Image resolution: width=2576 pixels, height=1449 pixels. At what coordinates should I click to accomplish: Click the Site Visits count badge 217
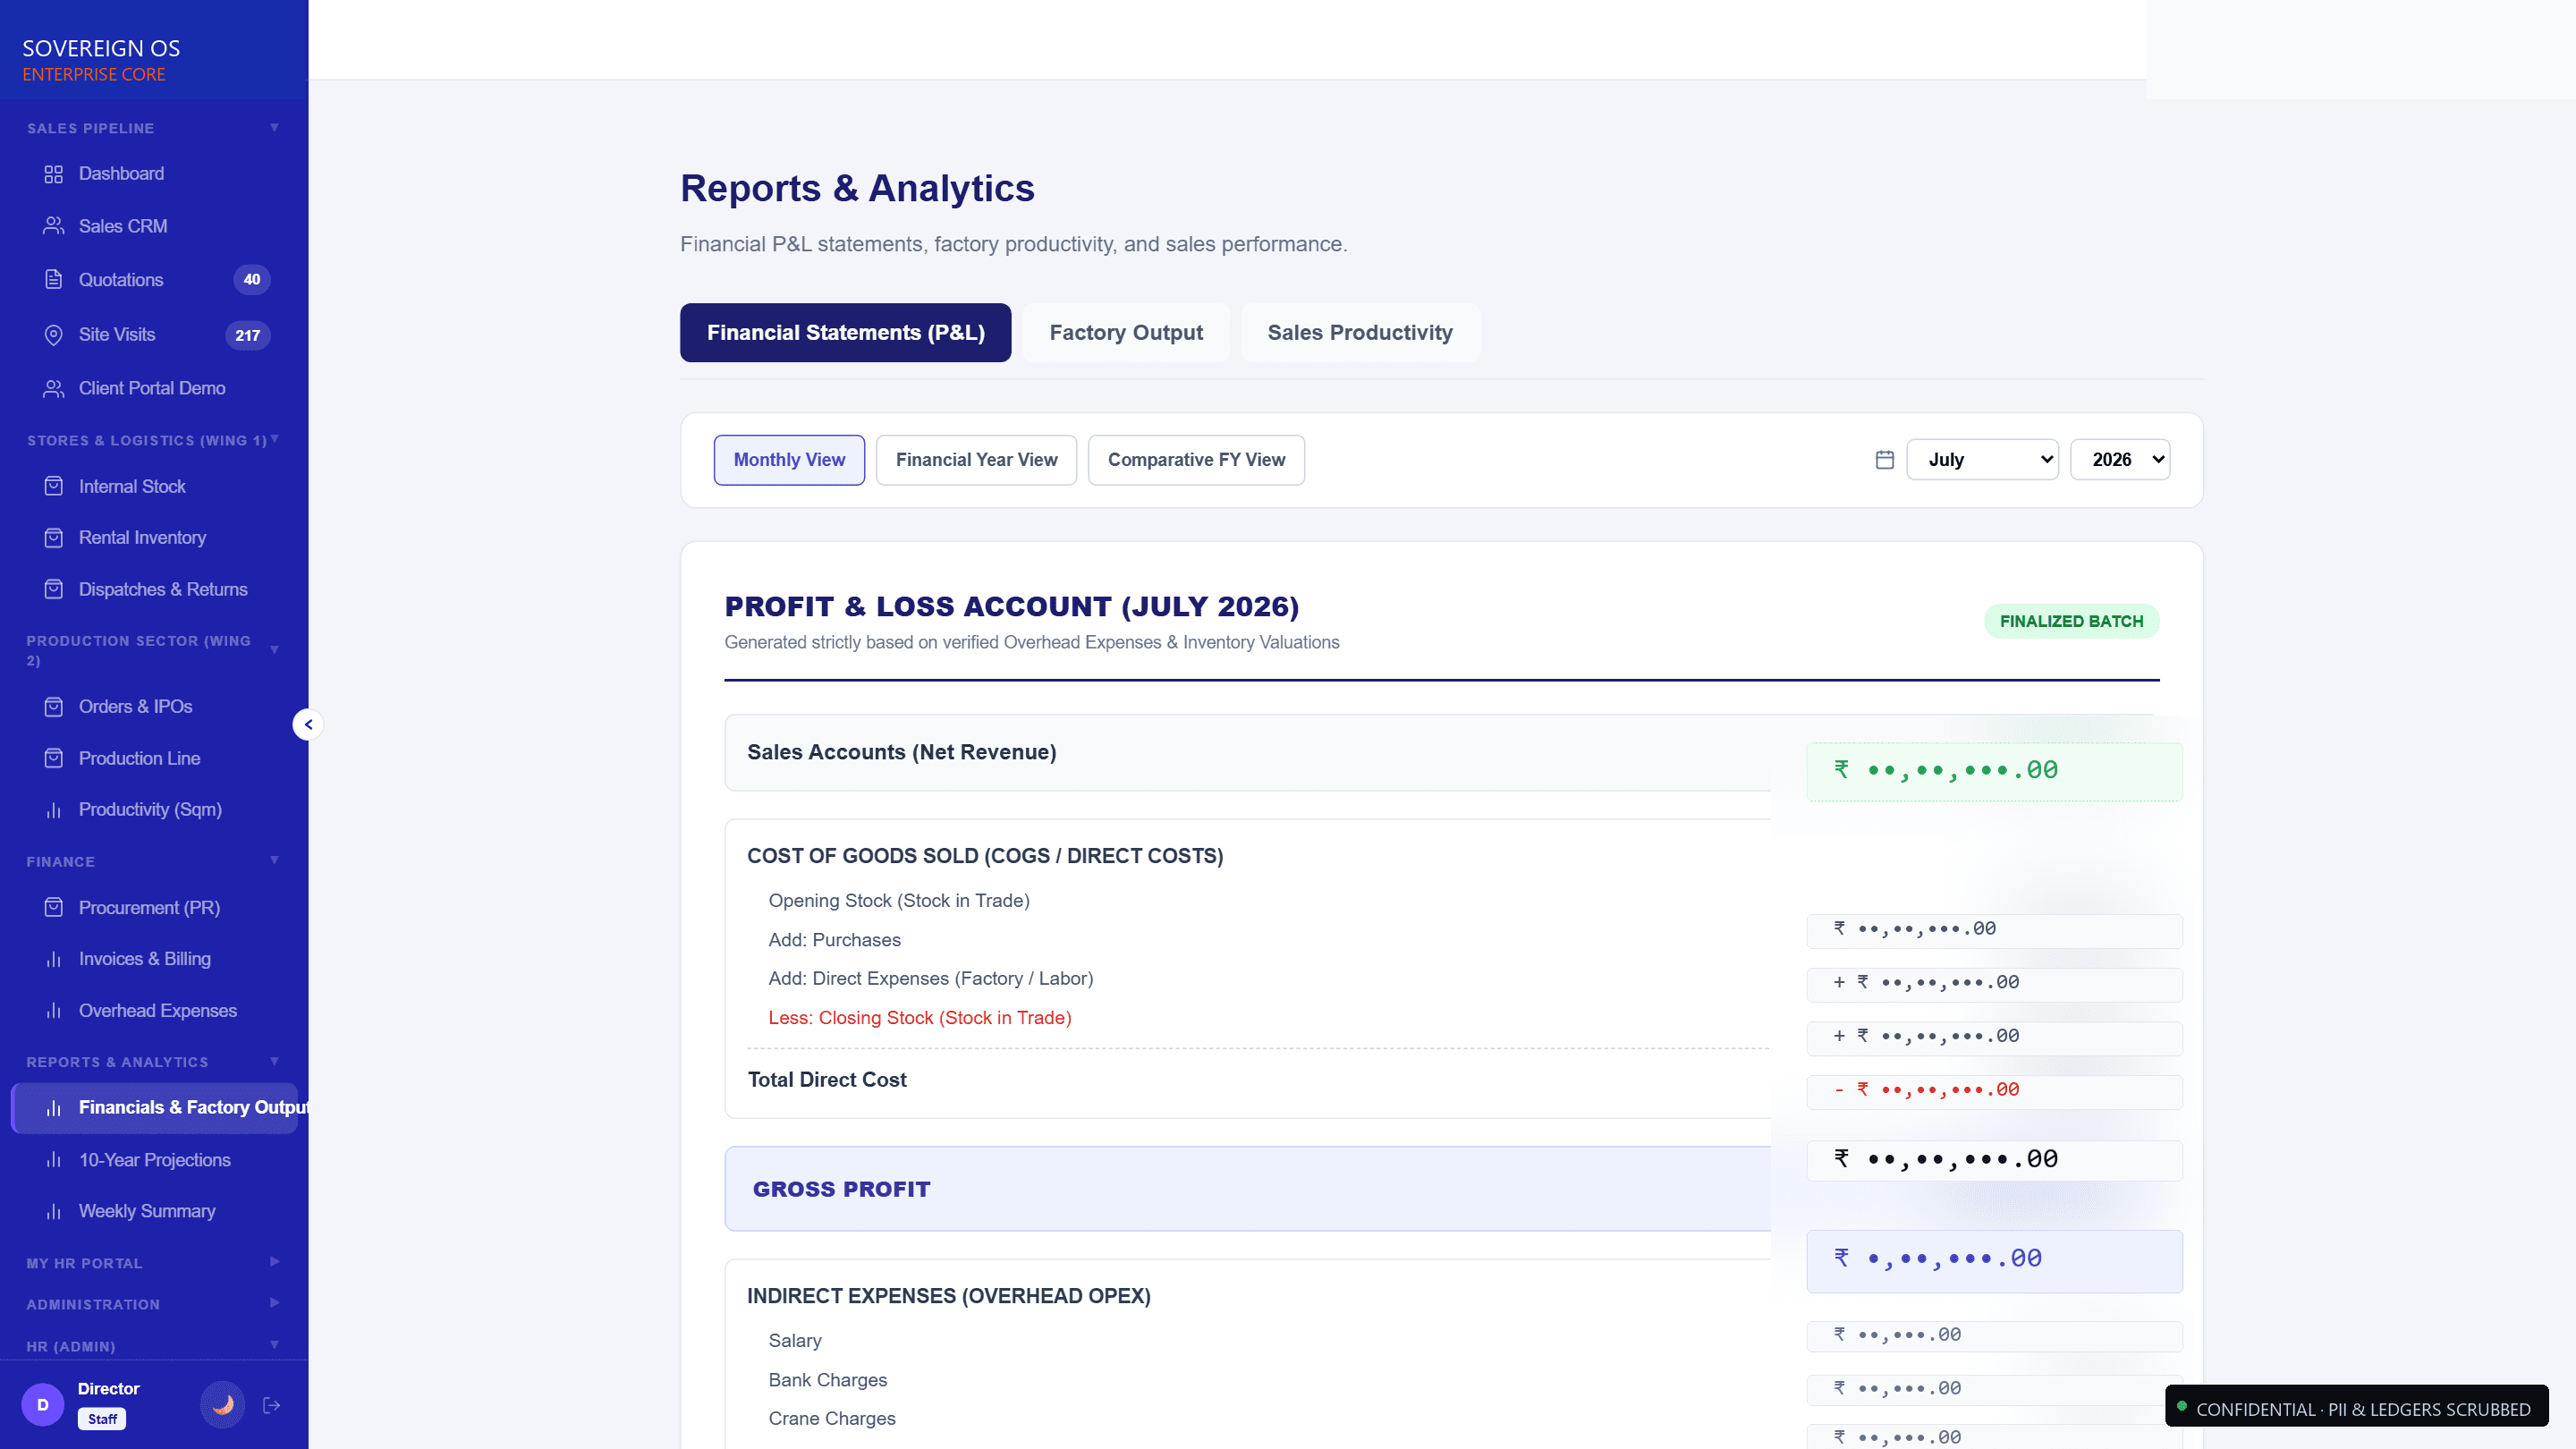coord(248,336)
